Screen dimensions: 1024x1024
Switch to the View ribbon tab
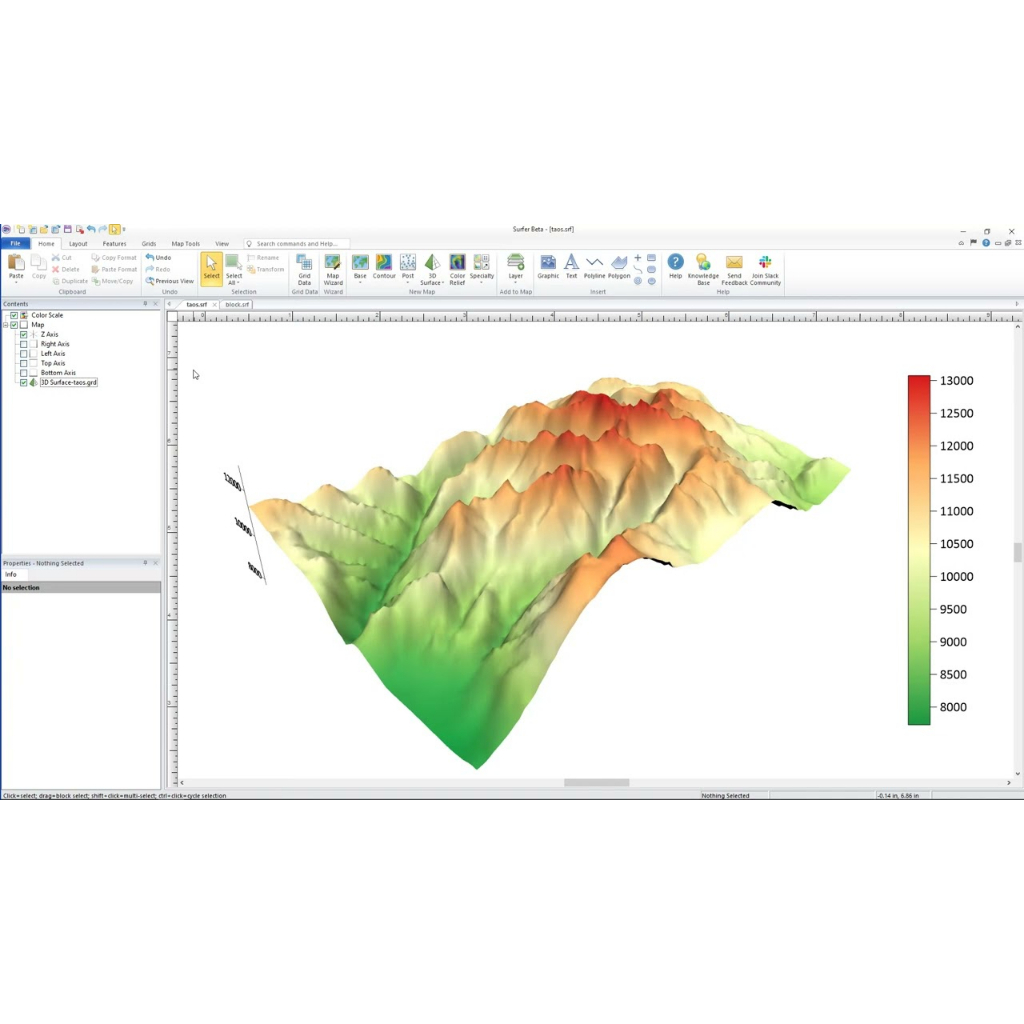(222, 244)
